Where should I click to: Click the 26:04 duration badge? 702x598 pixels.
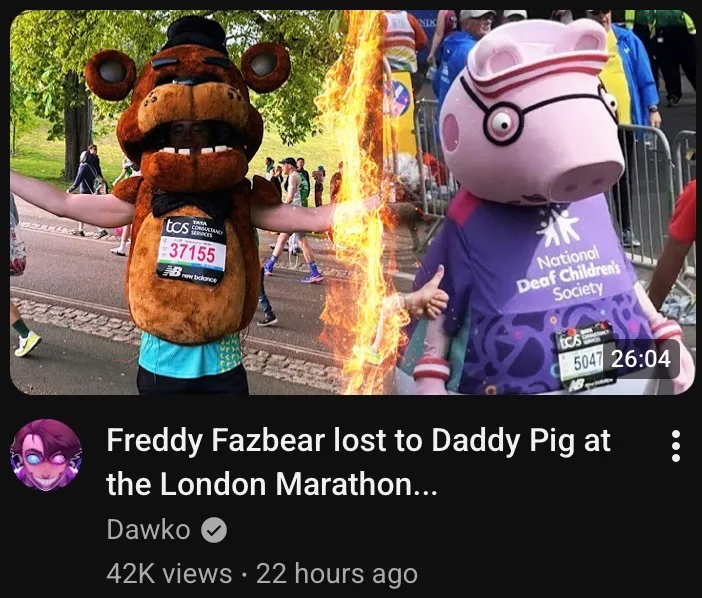click(x=641, y=359)
